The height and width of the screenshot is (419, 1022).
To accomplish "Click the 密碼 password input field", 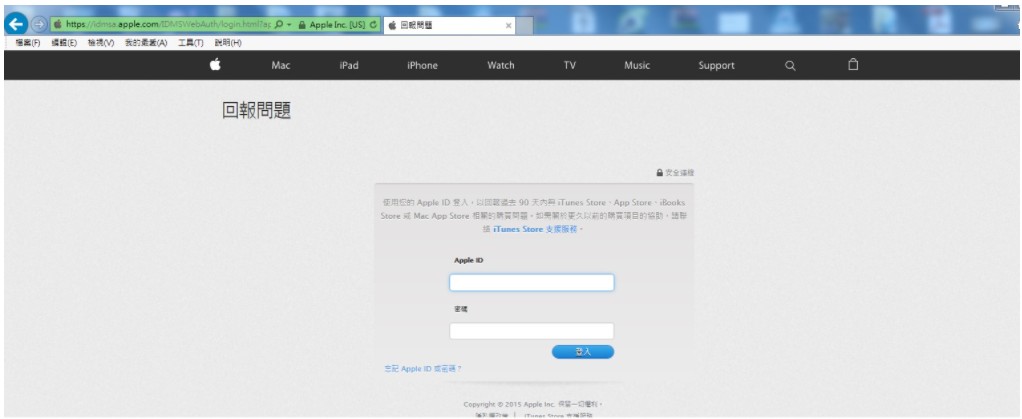I will (531, 330).
